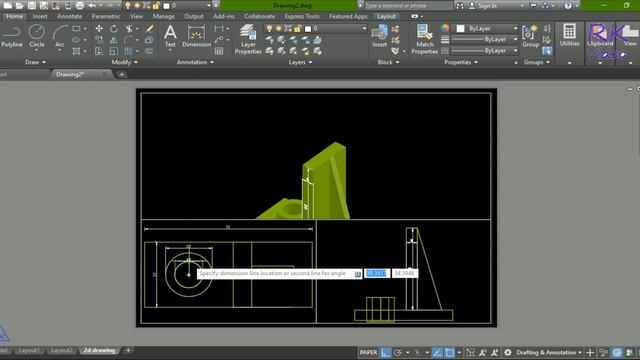This screenshot has height=360, width=640.
Task: Activate the Move tool
Action: 99,29
